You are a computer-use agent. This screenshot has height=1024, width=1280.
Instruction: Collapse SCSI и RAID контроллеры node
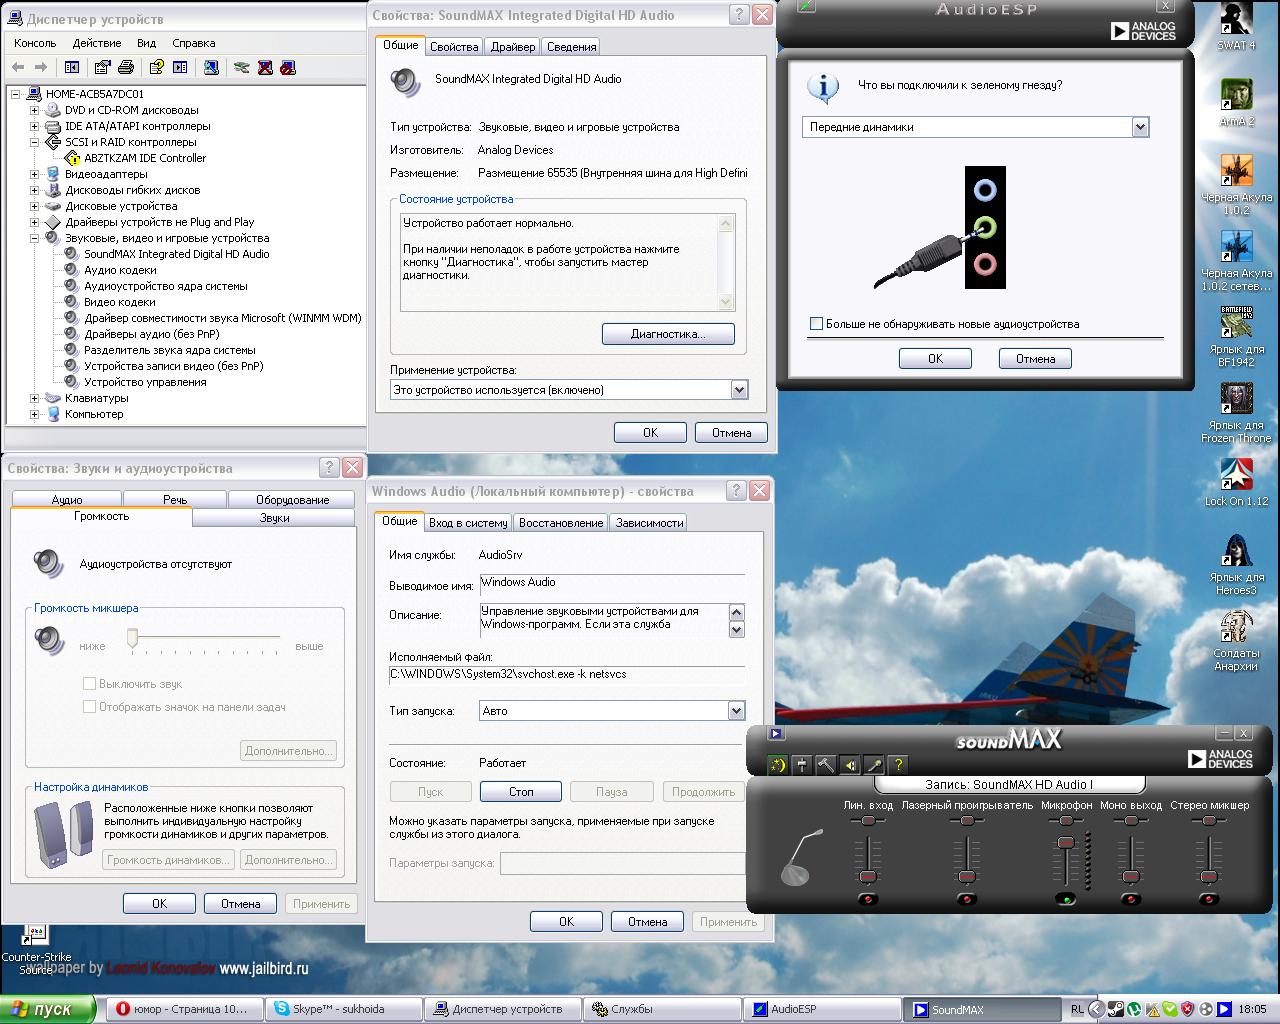pos(34,142)
